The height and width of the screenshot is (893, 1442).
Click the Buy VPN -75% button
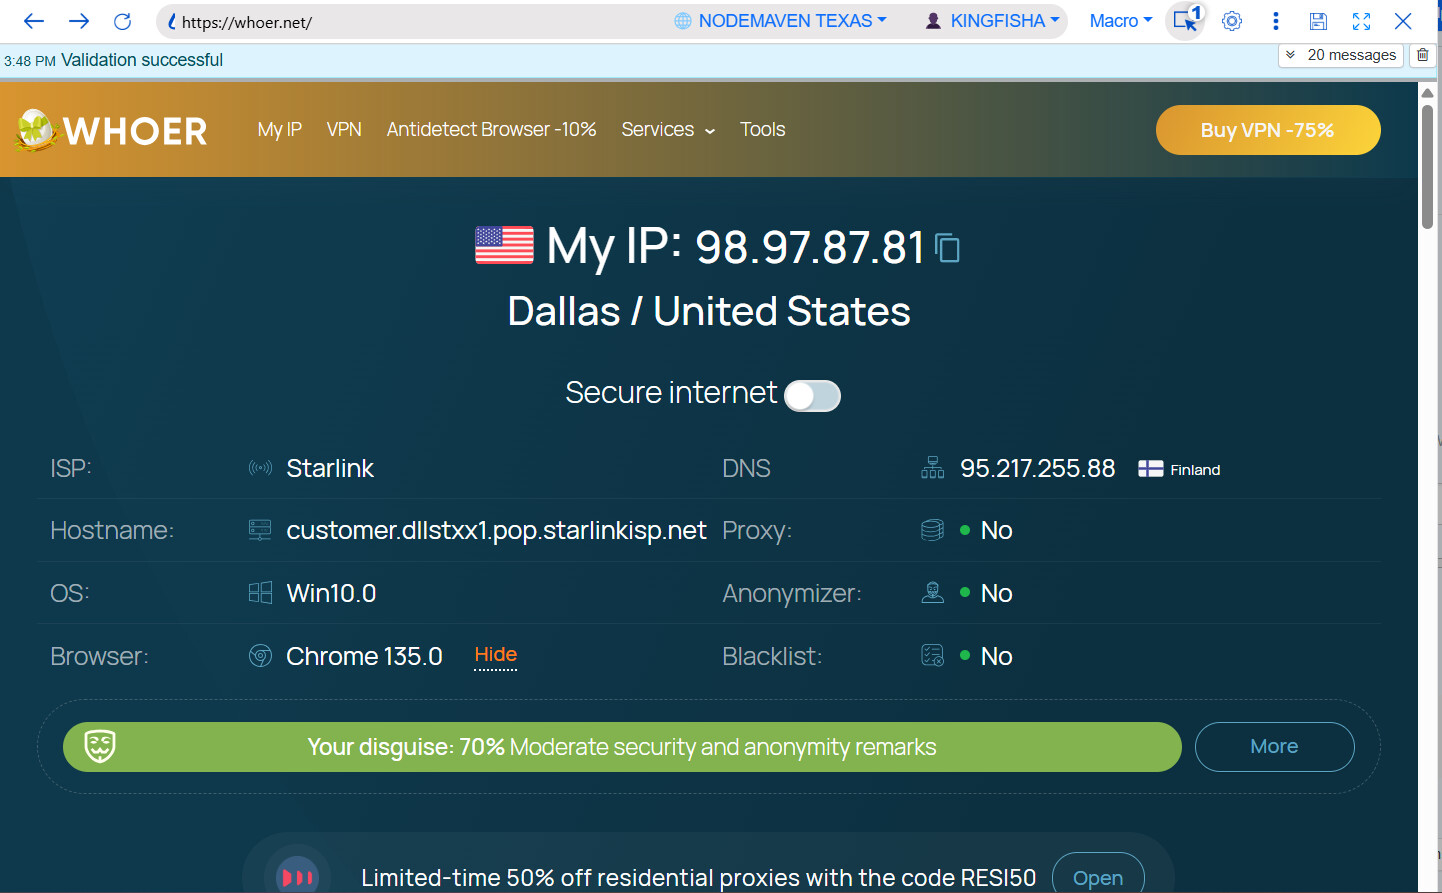[1268, 130]
